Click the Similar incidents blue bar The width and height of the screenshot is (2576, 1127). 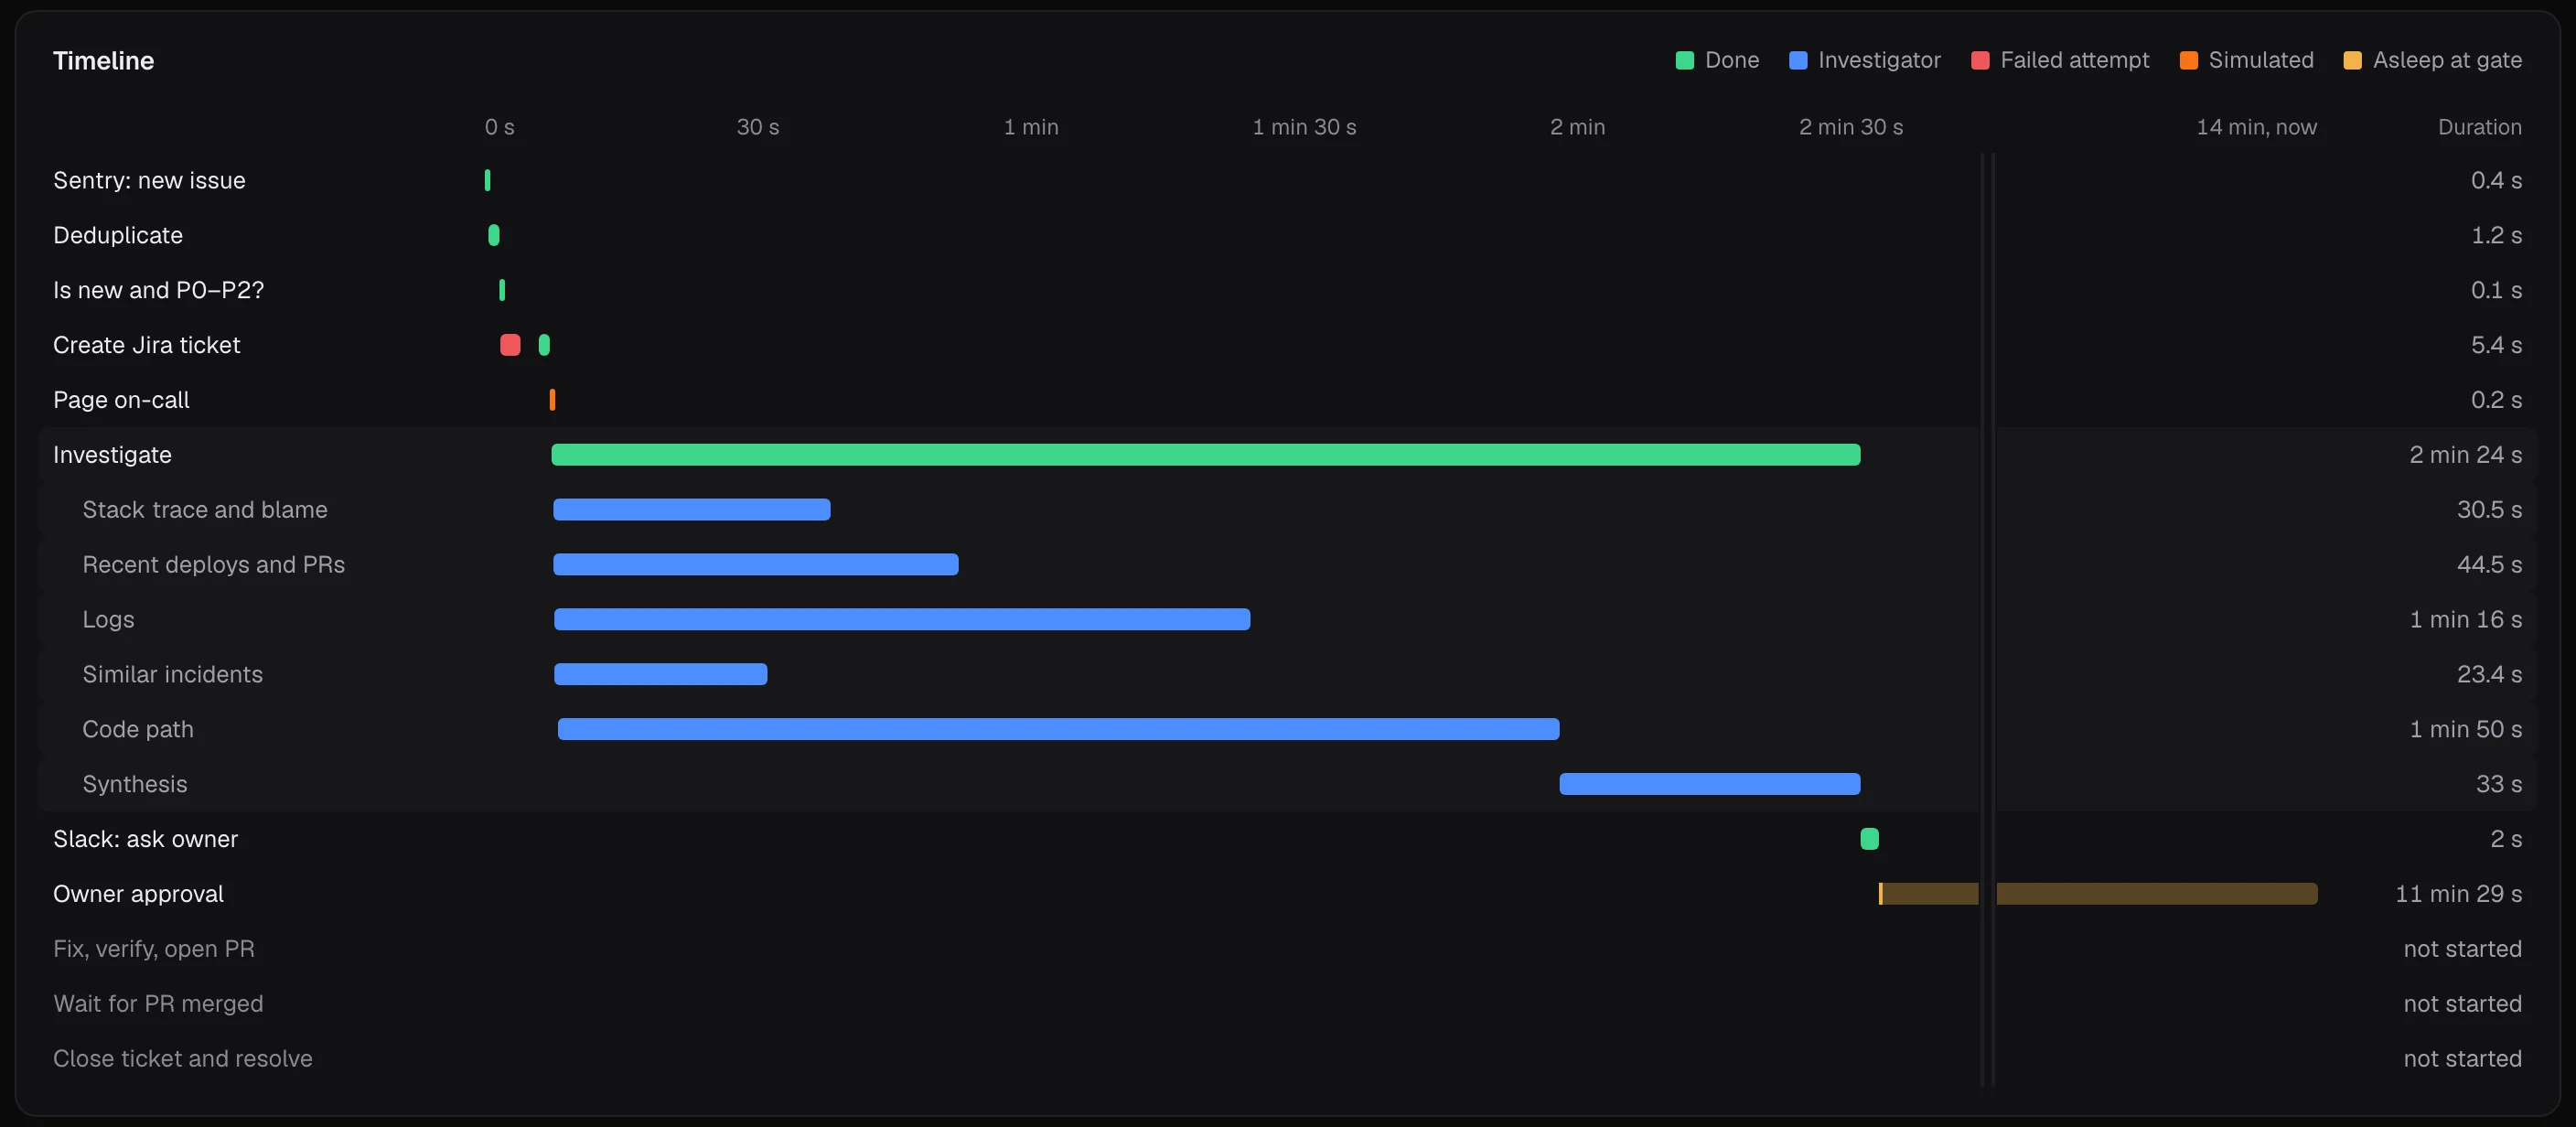661,674
